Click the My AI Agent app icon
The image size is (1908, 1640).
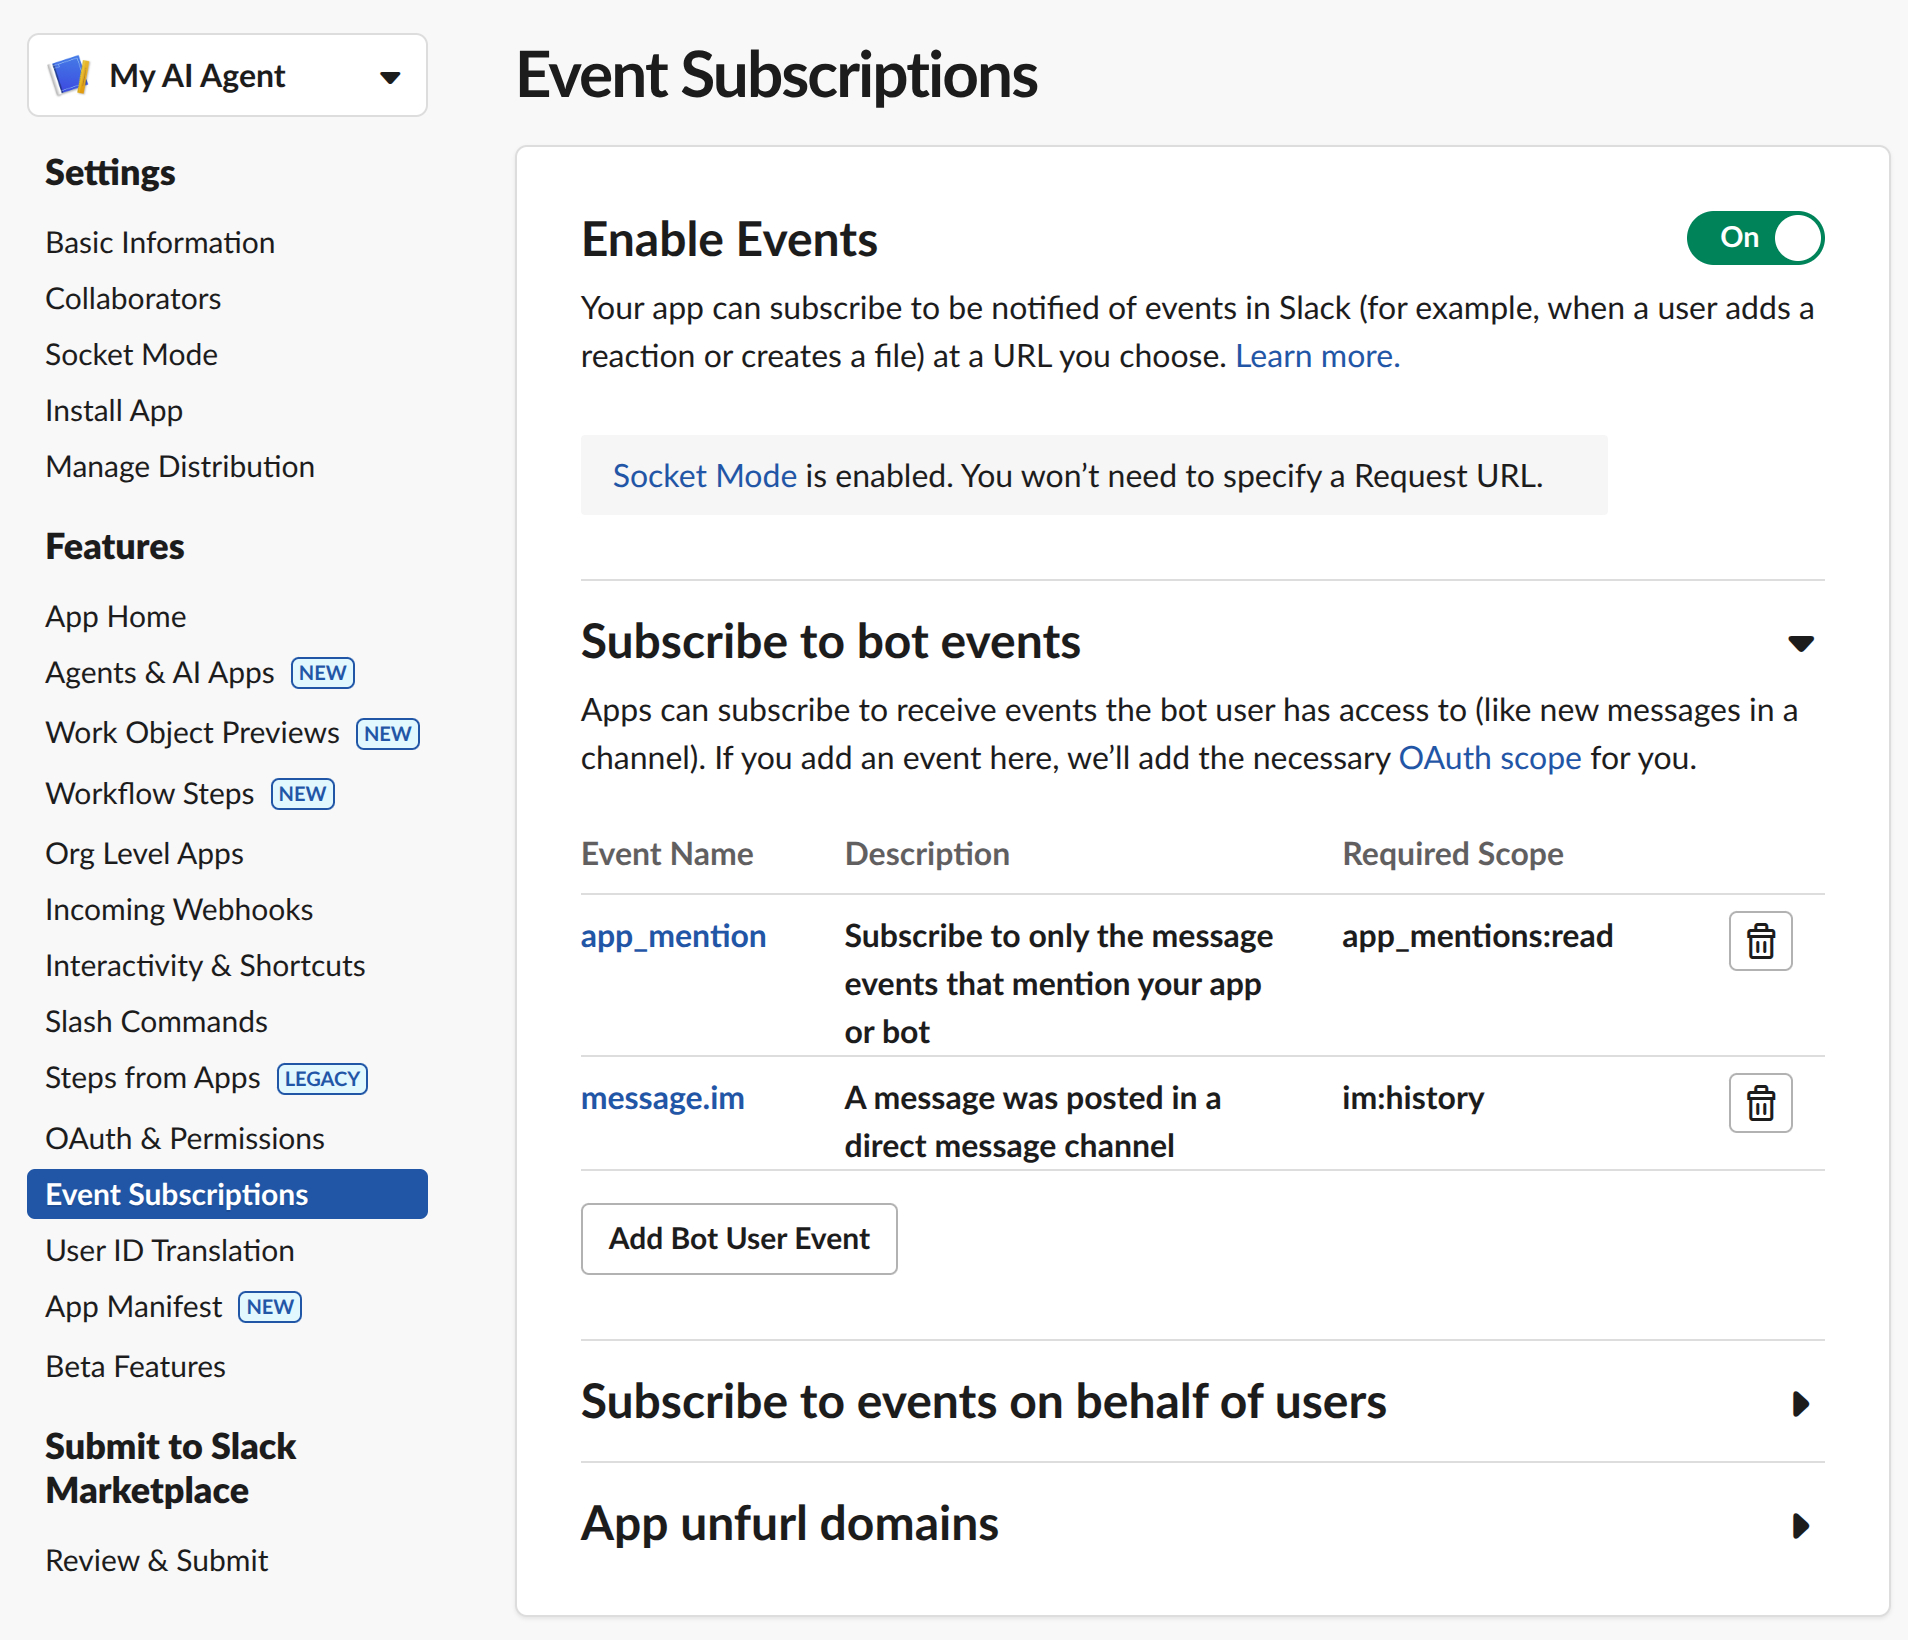click(70, 74)
